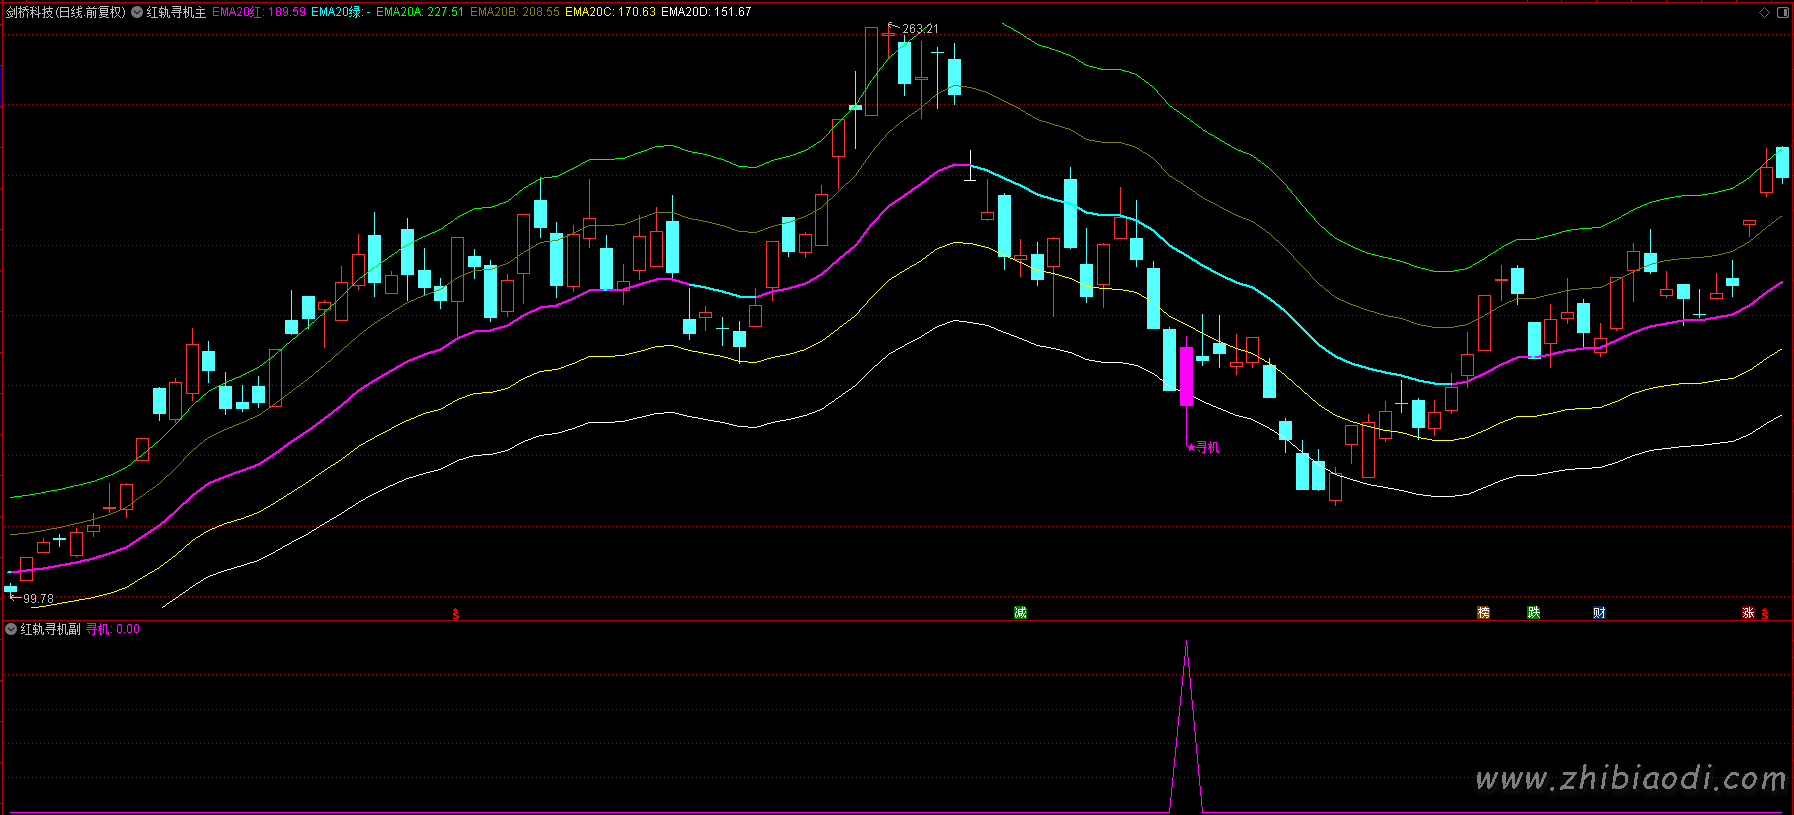Click the EMA20C: 170.63 value label
Screen dimensions: 1794x815
pos(610,12)
